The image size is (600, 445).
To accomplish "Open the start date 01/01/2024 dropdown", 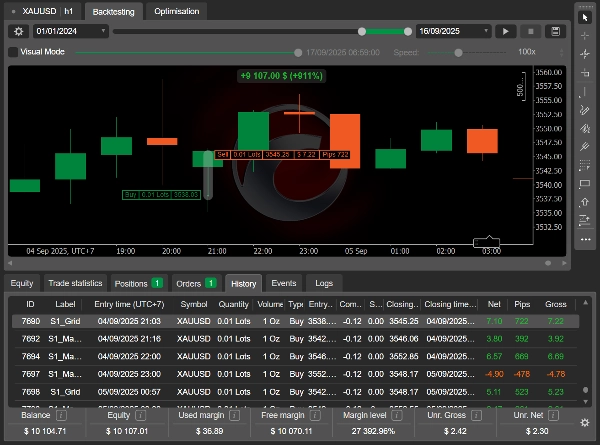I will coord(71,31).
